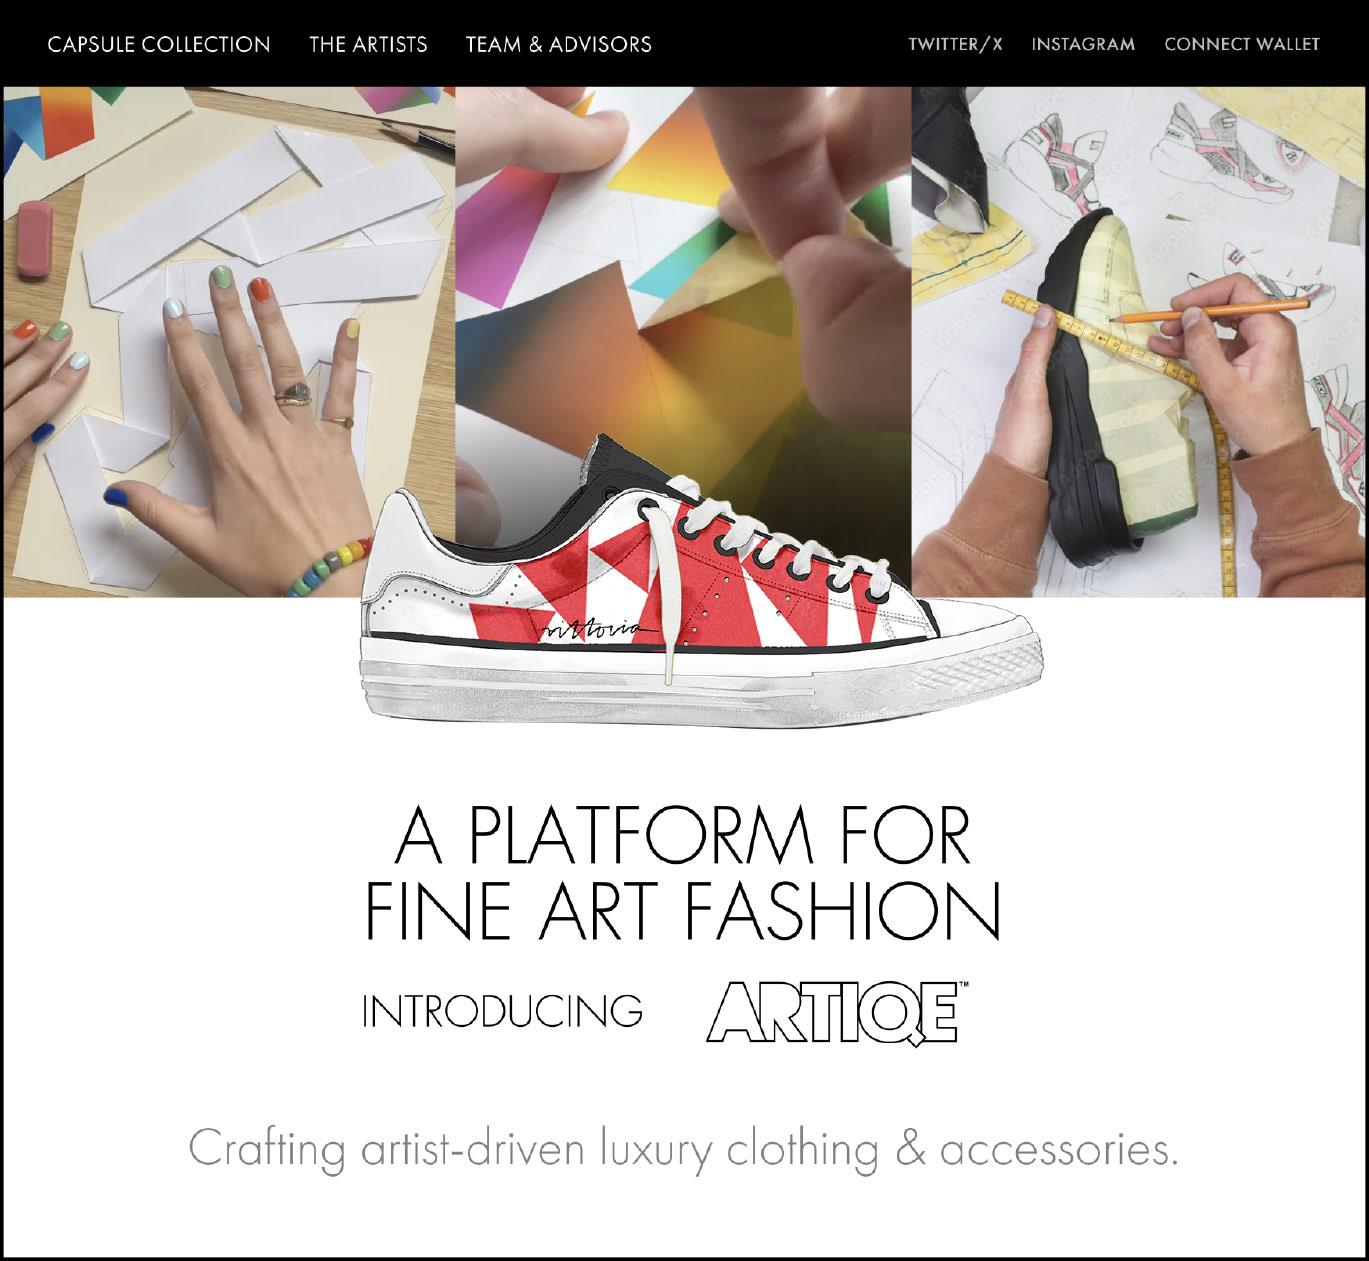
Task: Click the pink eraser on the desk
Action: click(x=35, y=238)
